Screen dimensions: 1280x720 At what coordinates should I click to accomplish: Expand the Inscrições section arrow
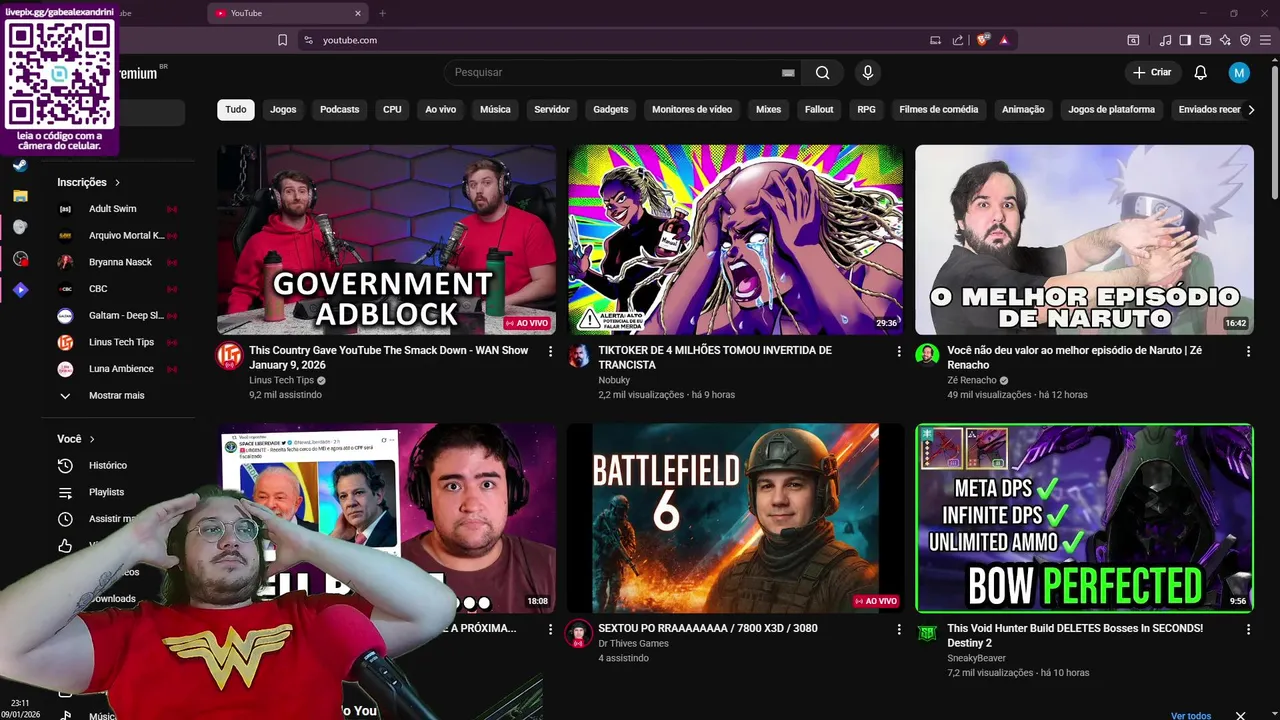click(117, 183)
